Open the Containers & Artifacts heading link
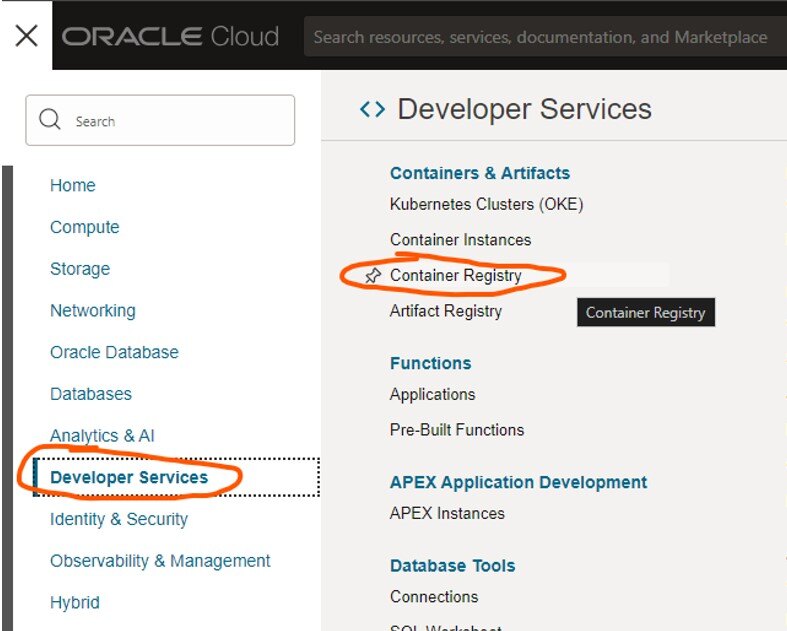The image size is (787, 631). pyautogui.click(x=480, y=173)
